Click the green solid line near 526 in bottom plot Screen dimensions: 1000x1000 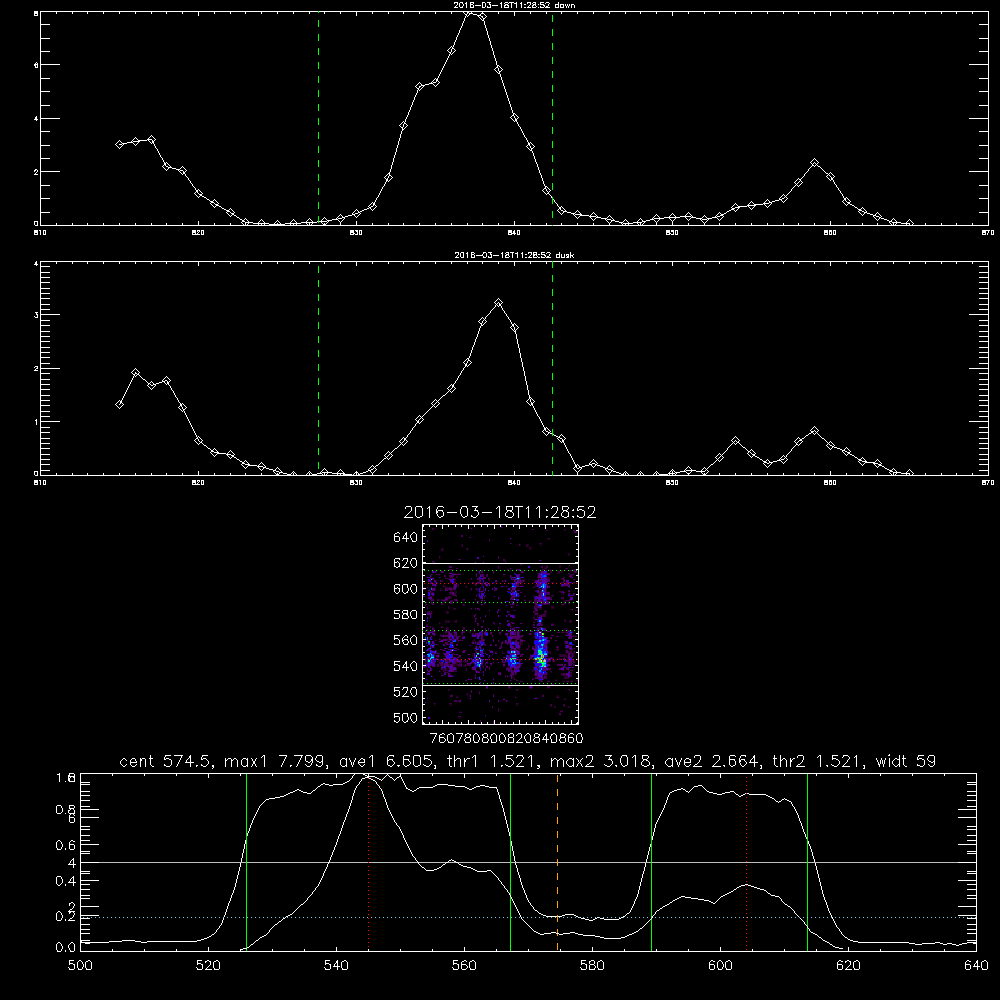coord(246,862)
